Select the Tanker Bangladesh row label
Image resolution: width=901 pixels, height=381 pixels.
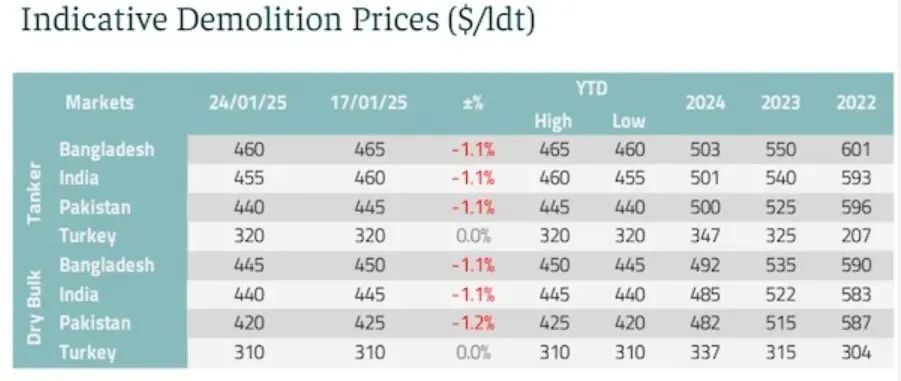(x=107, y=149)
